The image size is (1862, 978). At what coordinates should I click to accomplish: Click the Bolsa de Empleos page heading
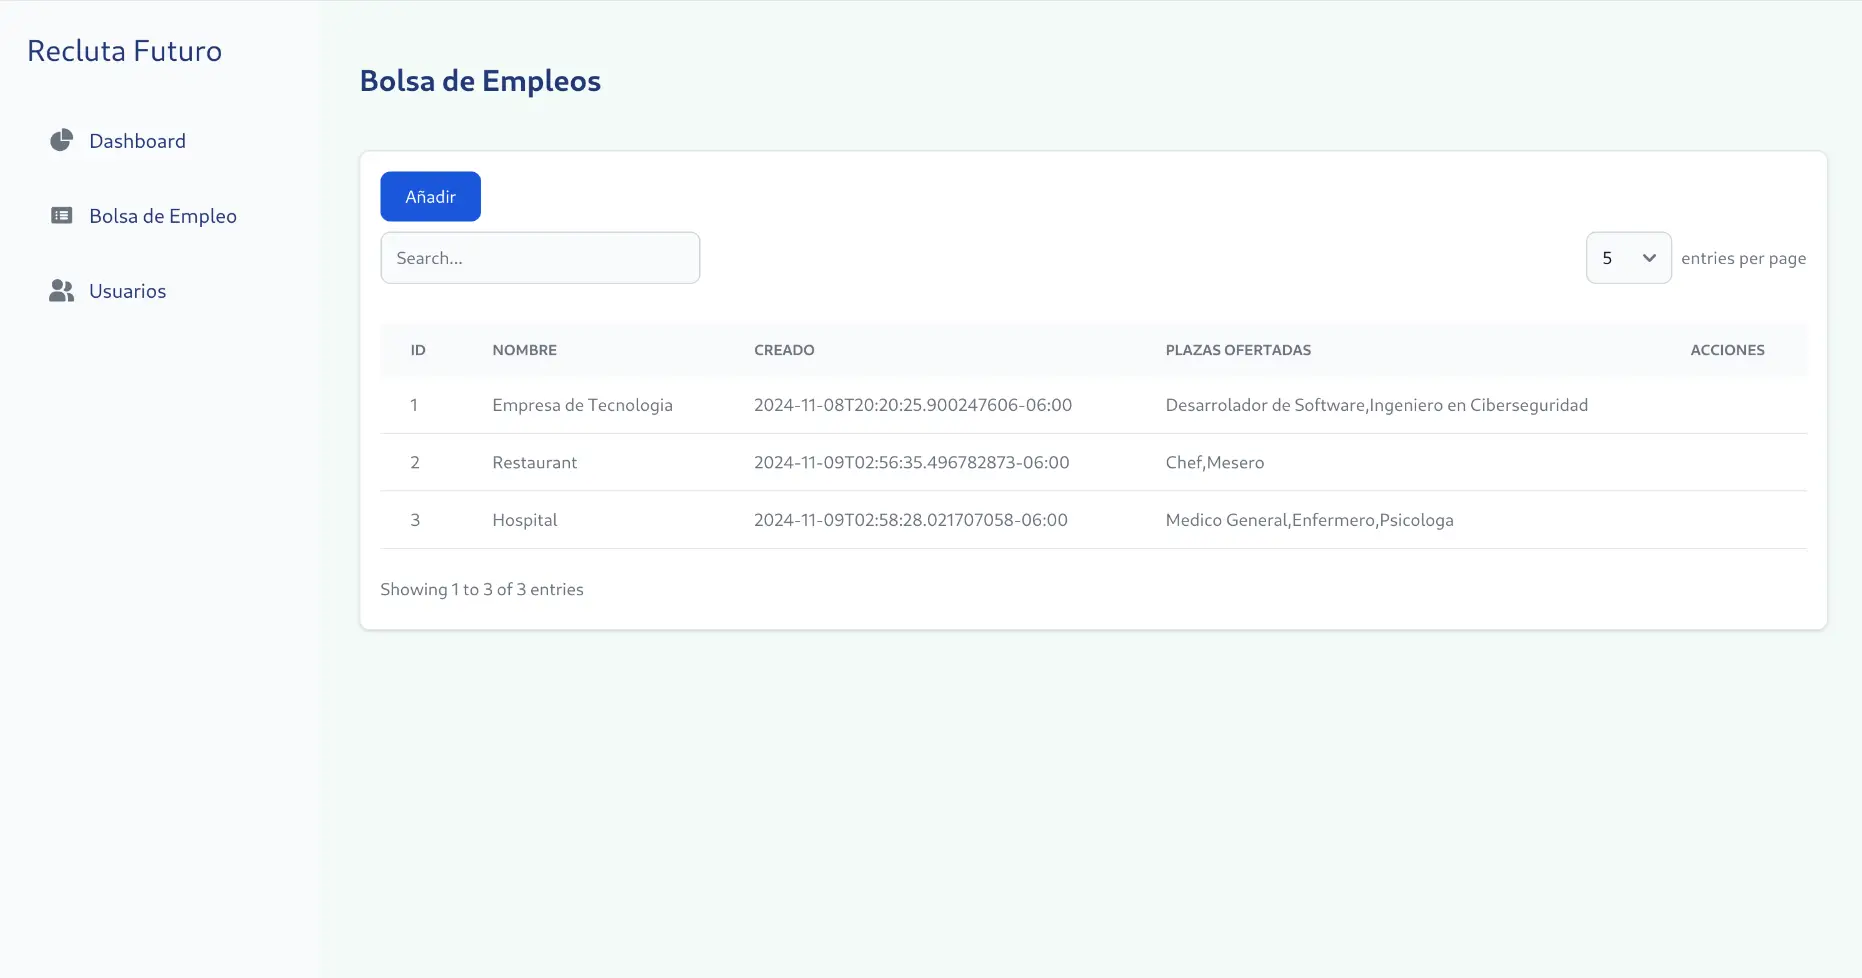point(480,81)
